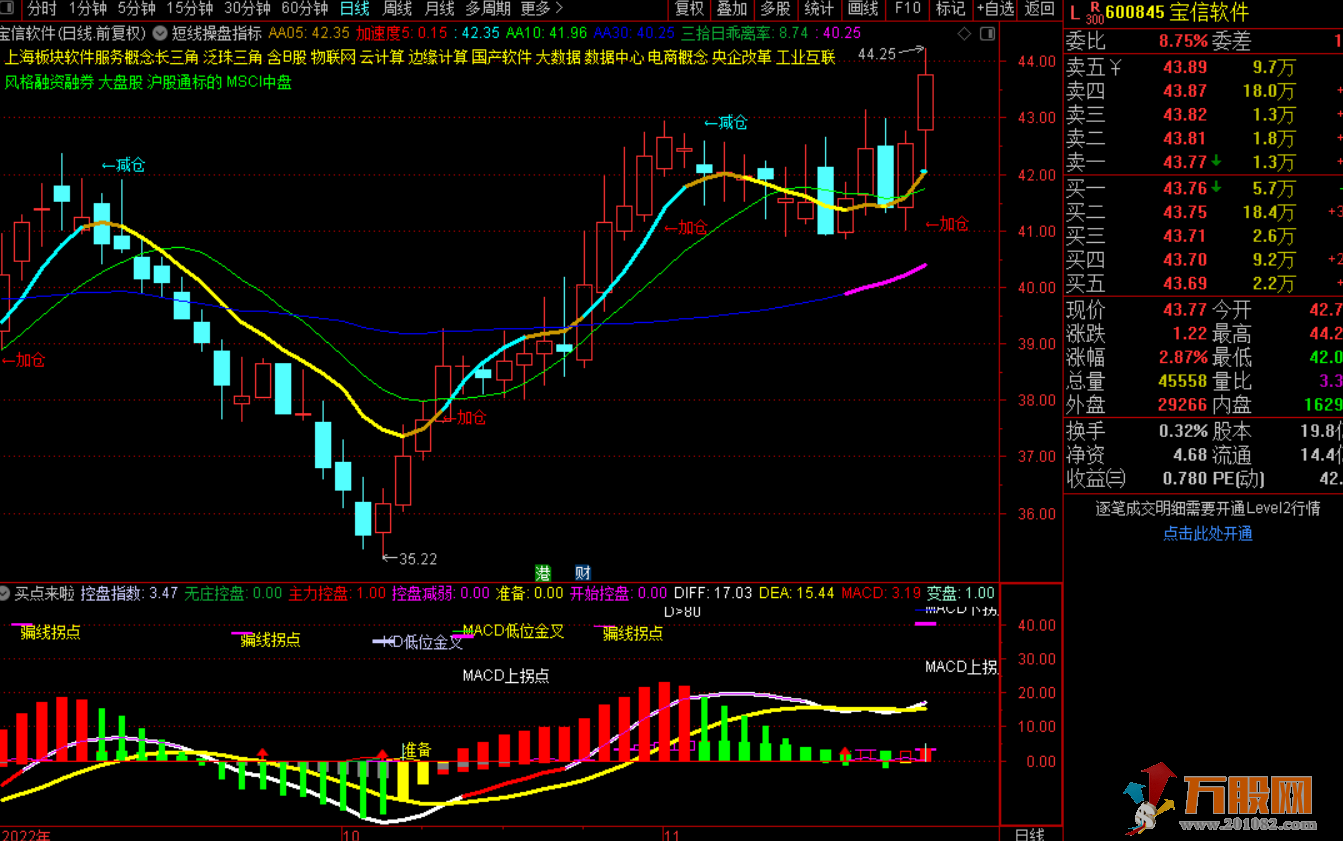Click the 边缘计算 concept tag
The width and height of the screenshot is (1343, 841).
pyautogui.click(x=437, y=57)
